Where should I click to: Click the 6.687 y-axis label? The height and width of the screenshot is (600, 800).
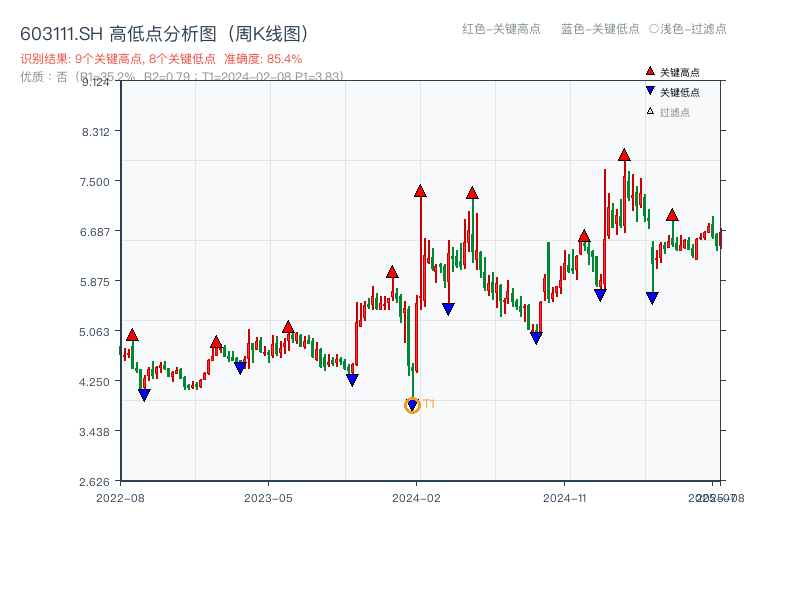click(x=95, y=232)
